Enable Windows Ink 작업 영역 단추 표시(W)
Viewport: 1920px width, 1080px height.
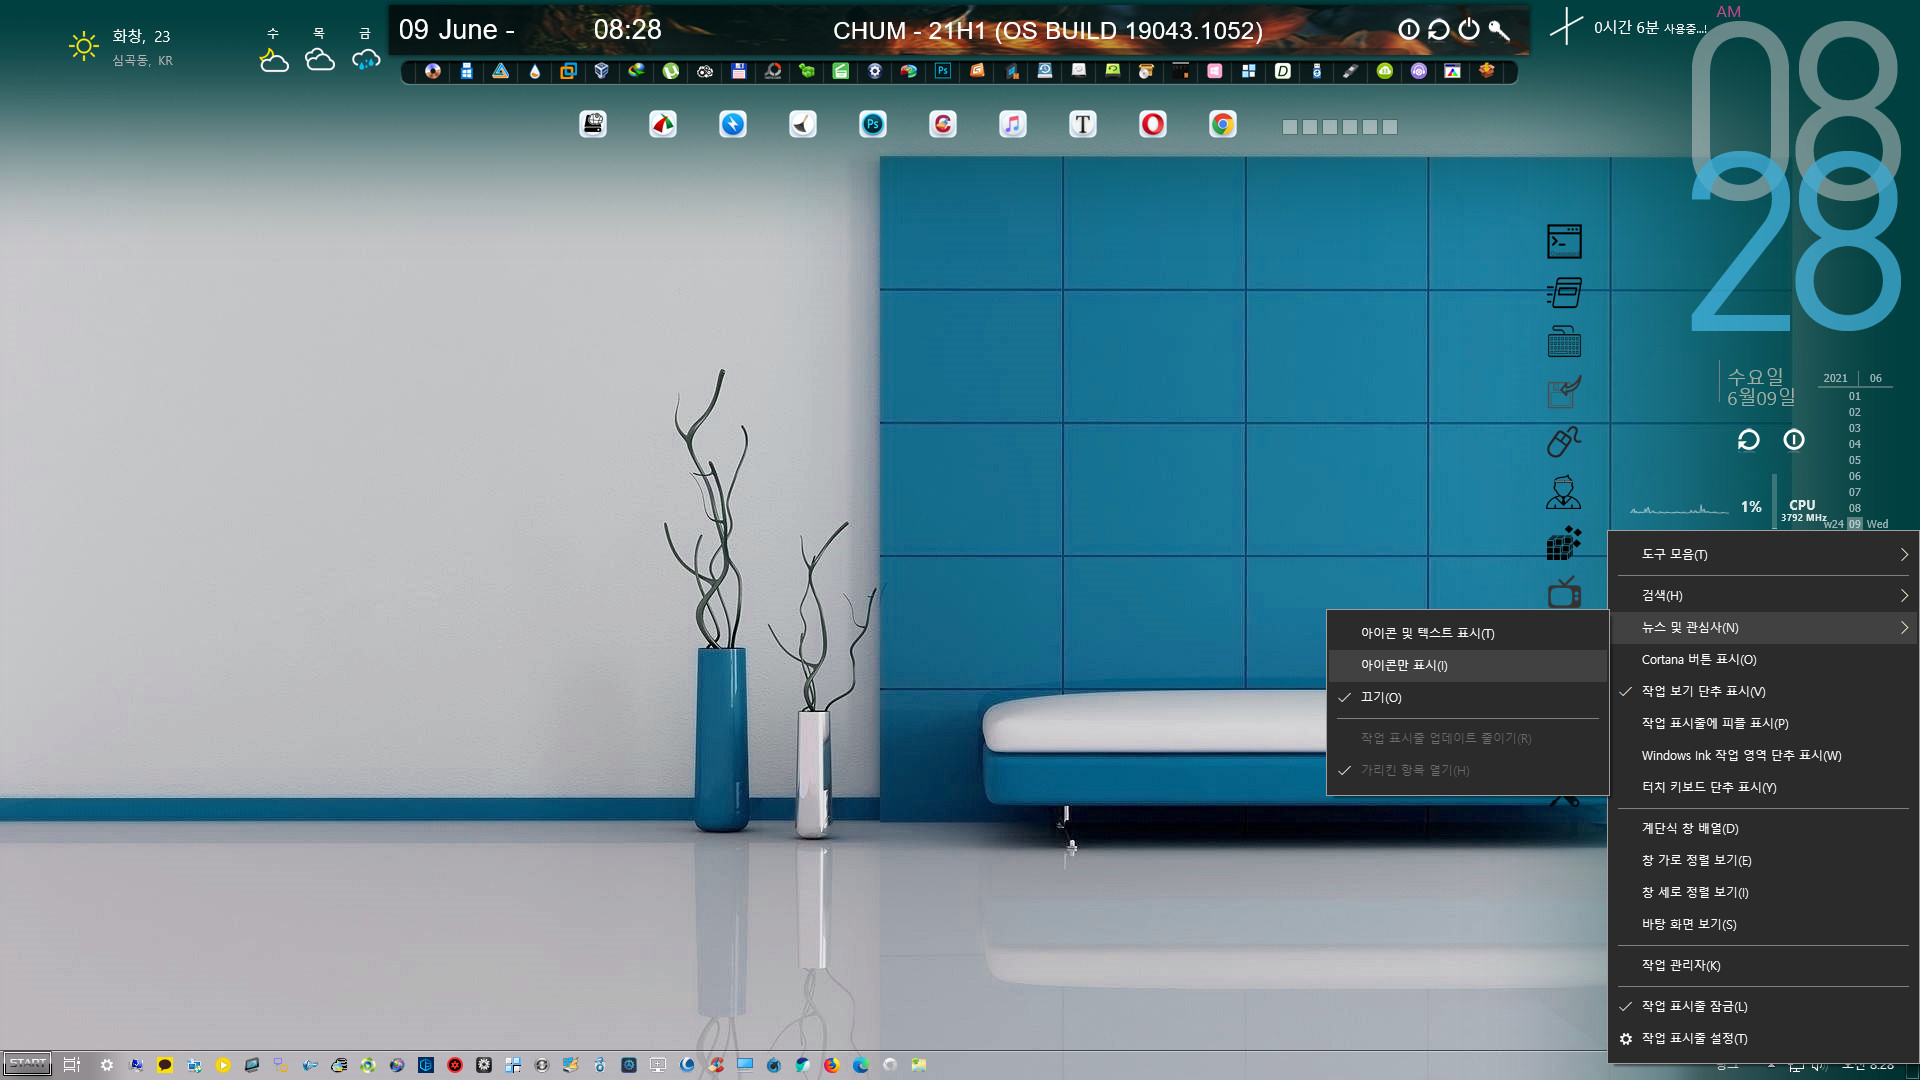point(1762,755)
